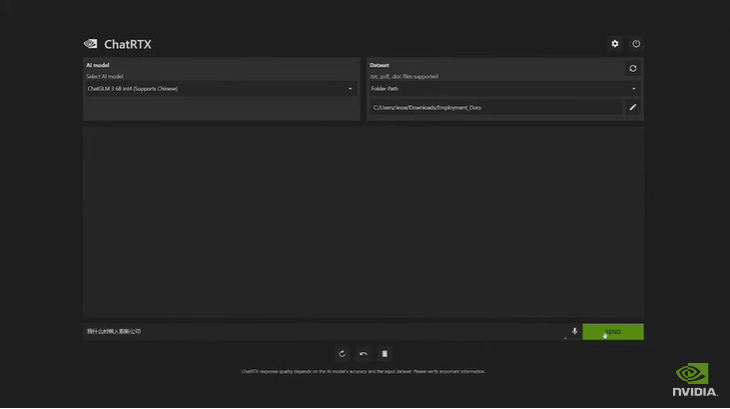Screen dimensions: 730x409
Task: Undo the last chat message
Action: click(364, 354)
